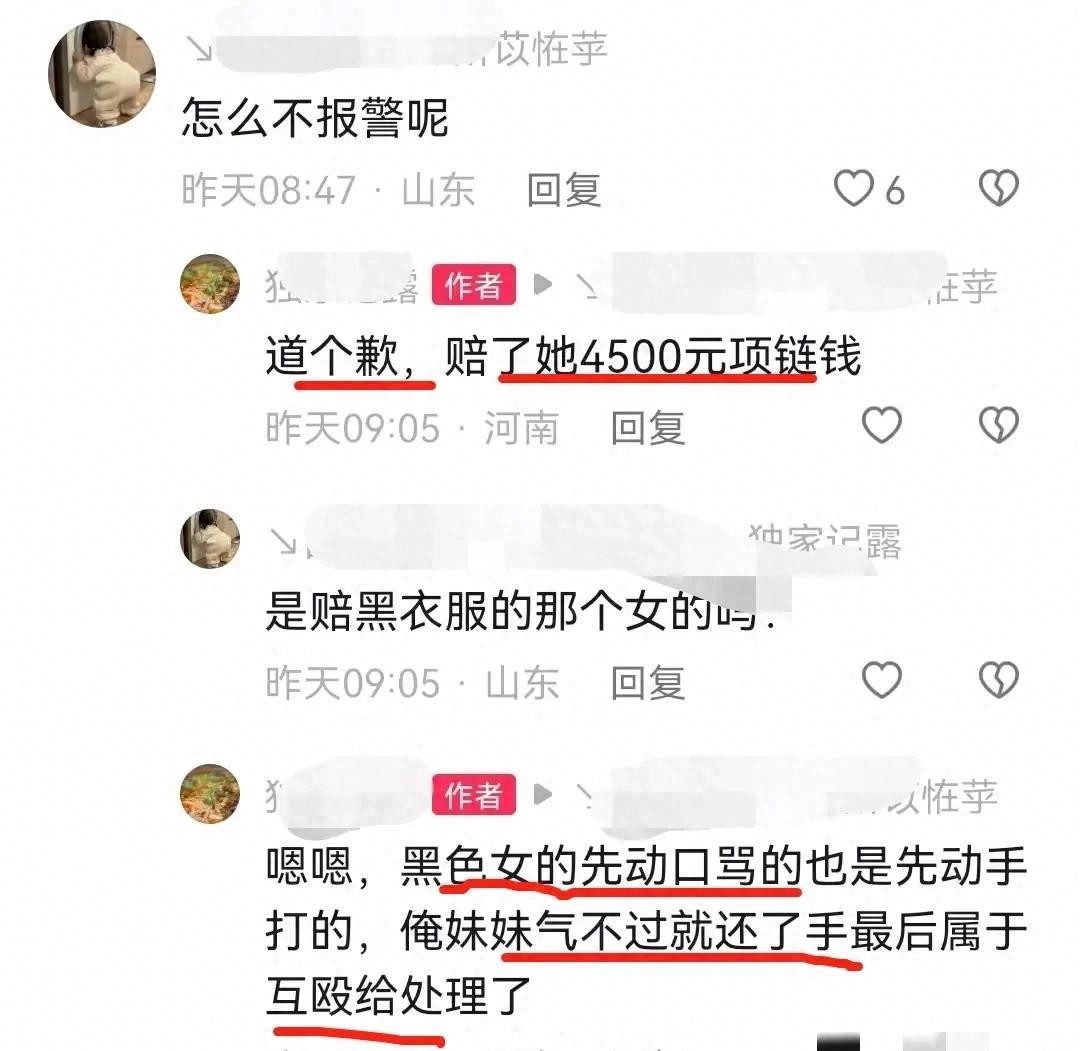Dislike the 是赔黑衣服的那个女的吗 reply
This screenshot has width=1080, height=1051.
[x=999, y=680]
